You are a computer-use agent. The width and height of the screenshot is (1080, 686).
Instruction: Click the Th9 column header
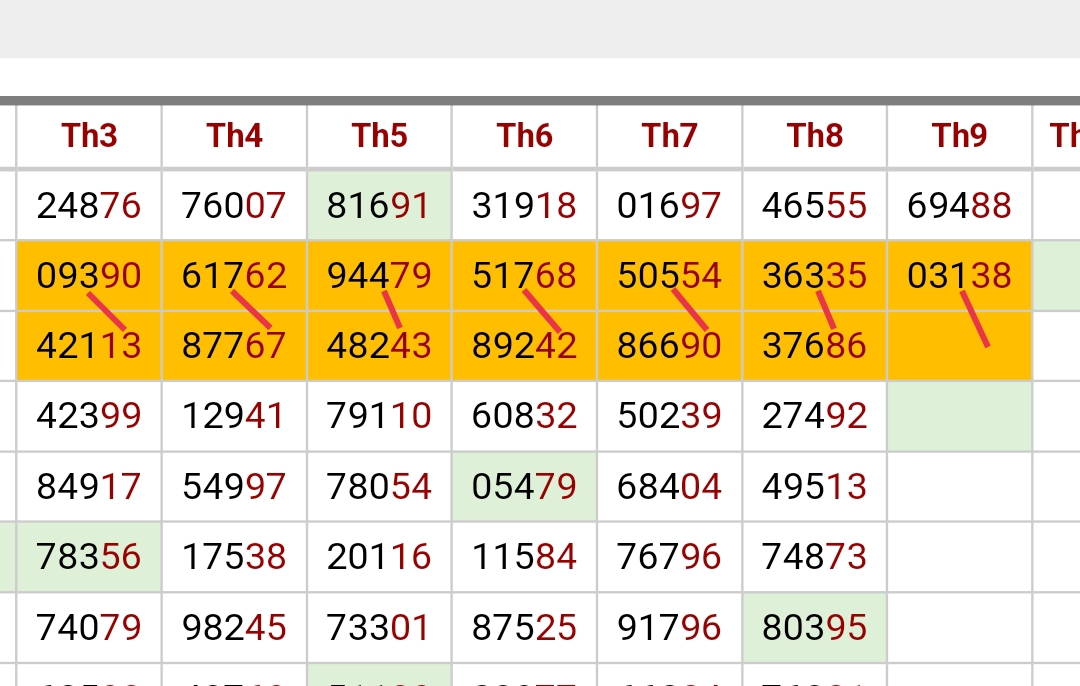959,136
